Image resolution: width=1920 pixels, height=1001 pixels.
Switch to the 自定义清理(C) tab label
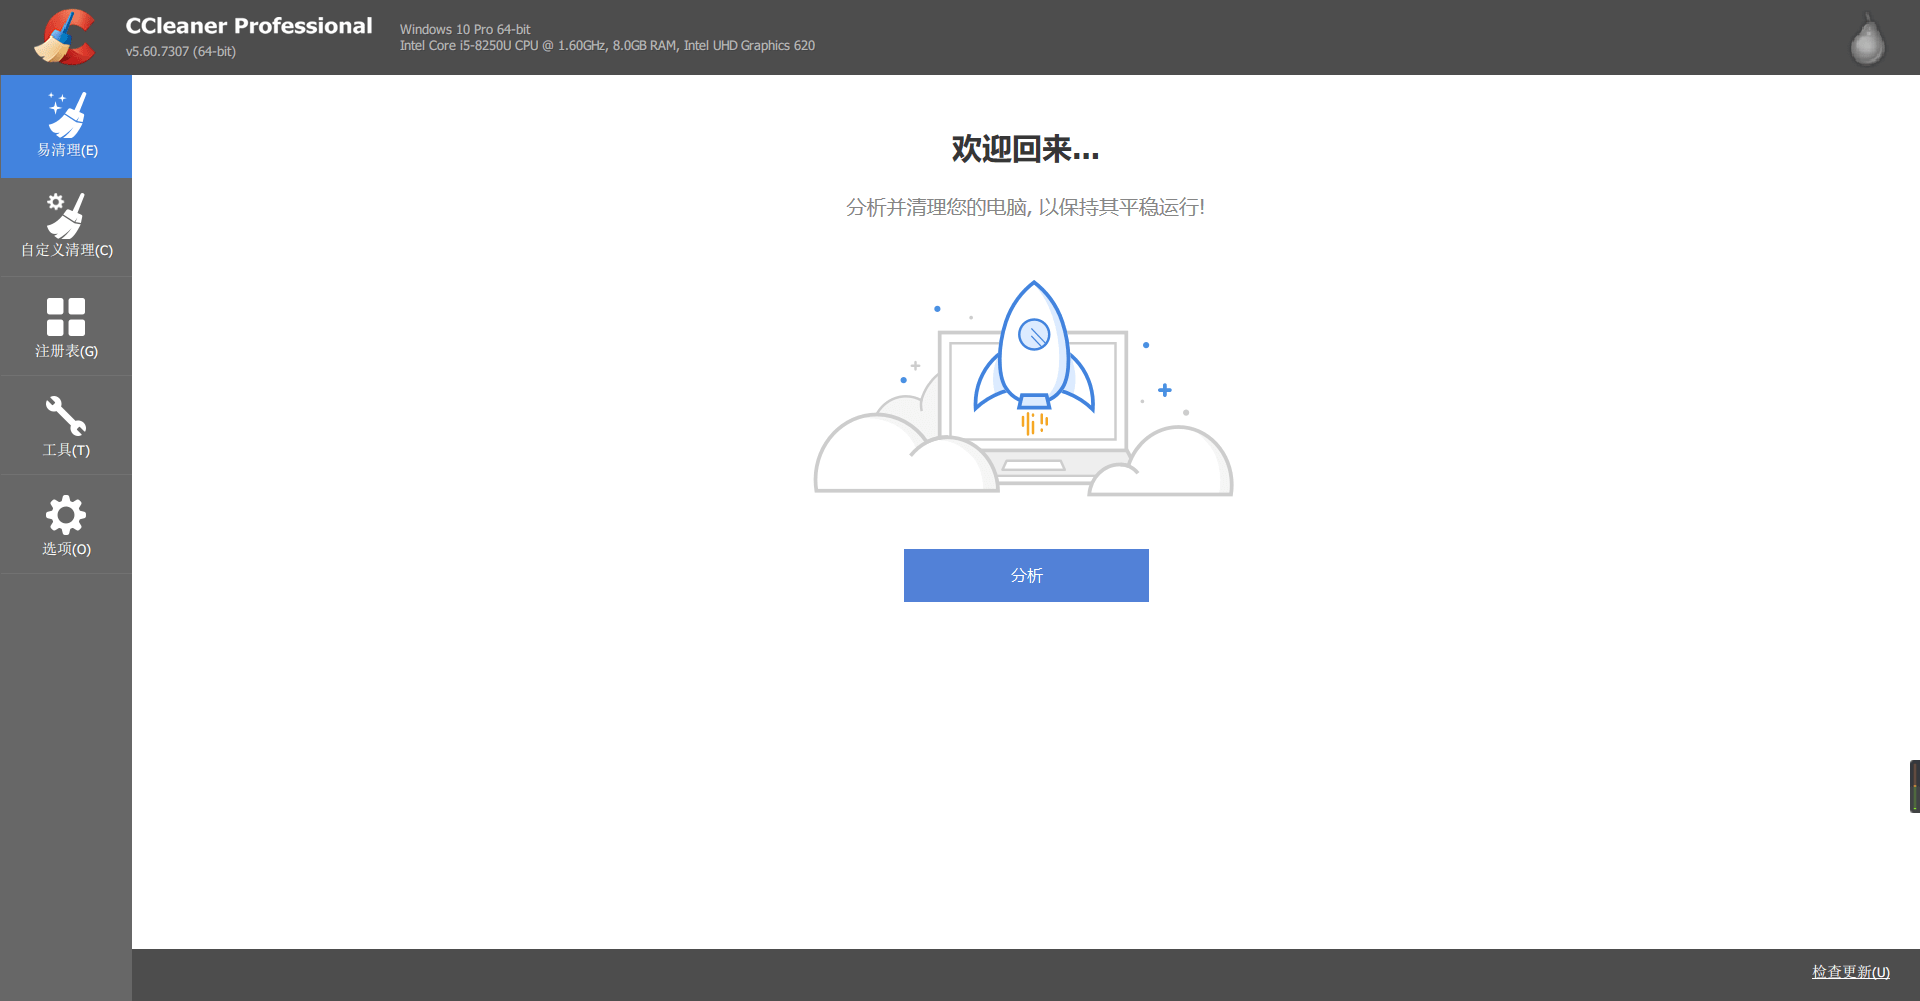[x=67, y=250]
